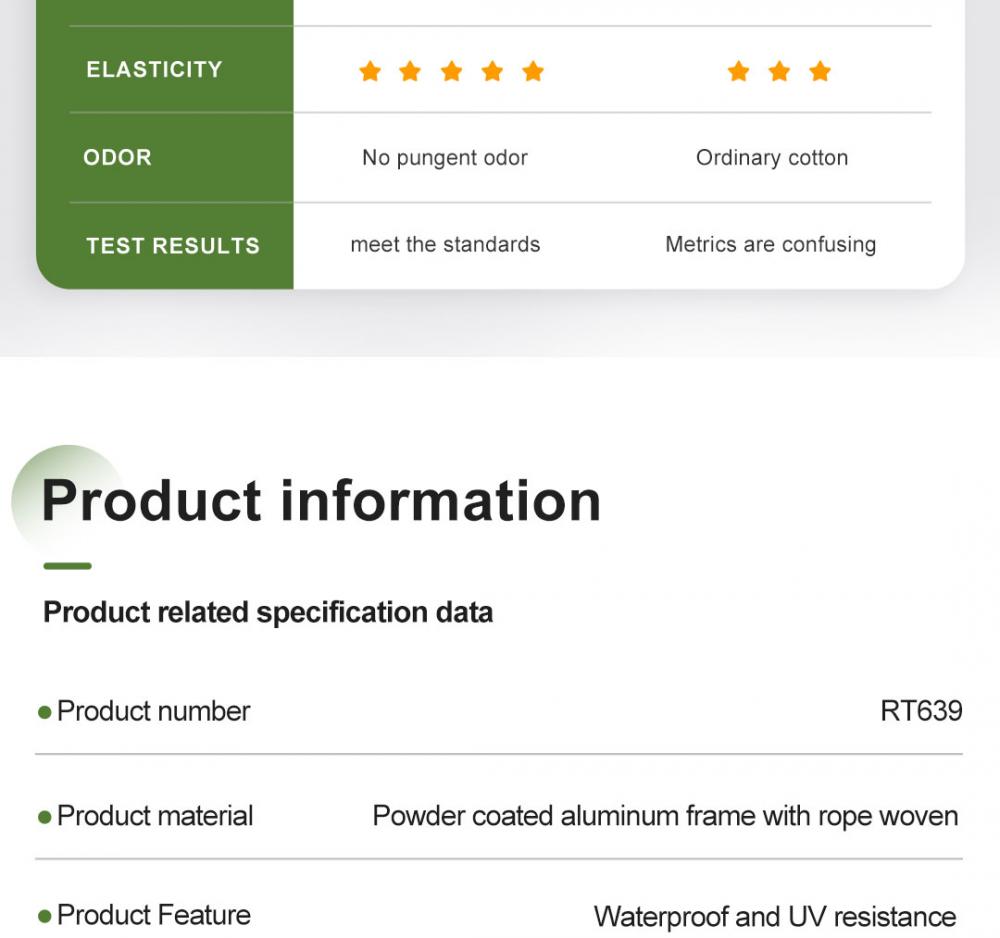The height and width of the screenshot is (938, 1000).
Task: Click the third star in the five-star elasticity rating
Action: (x=452, y=71)
